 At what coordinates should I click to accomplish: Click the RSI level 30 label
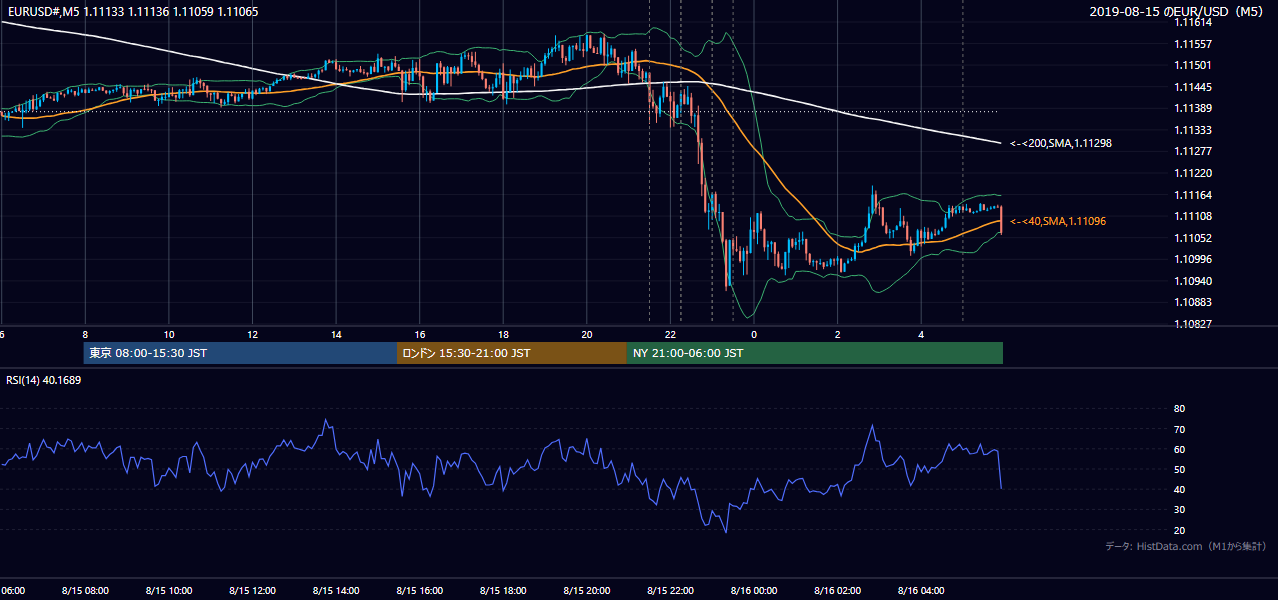click(1179, 510)
